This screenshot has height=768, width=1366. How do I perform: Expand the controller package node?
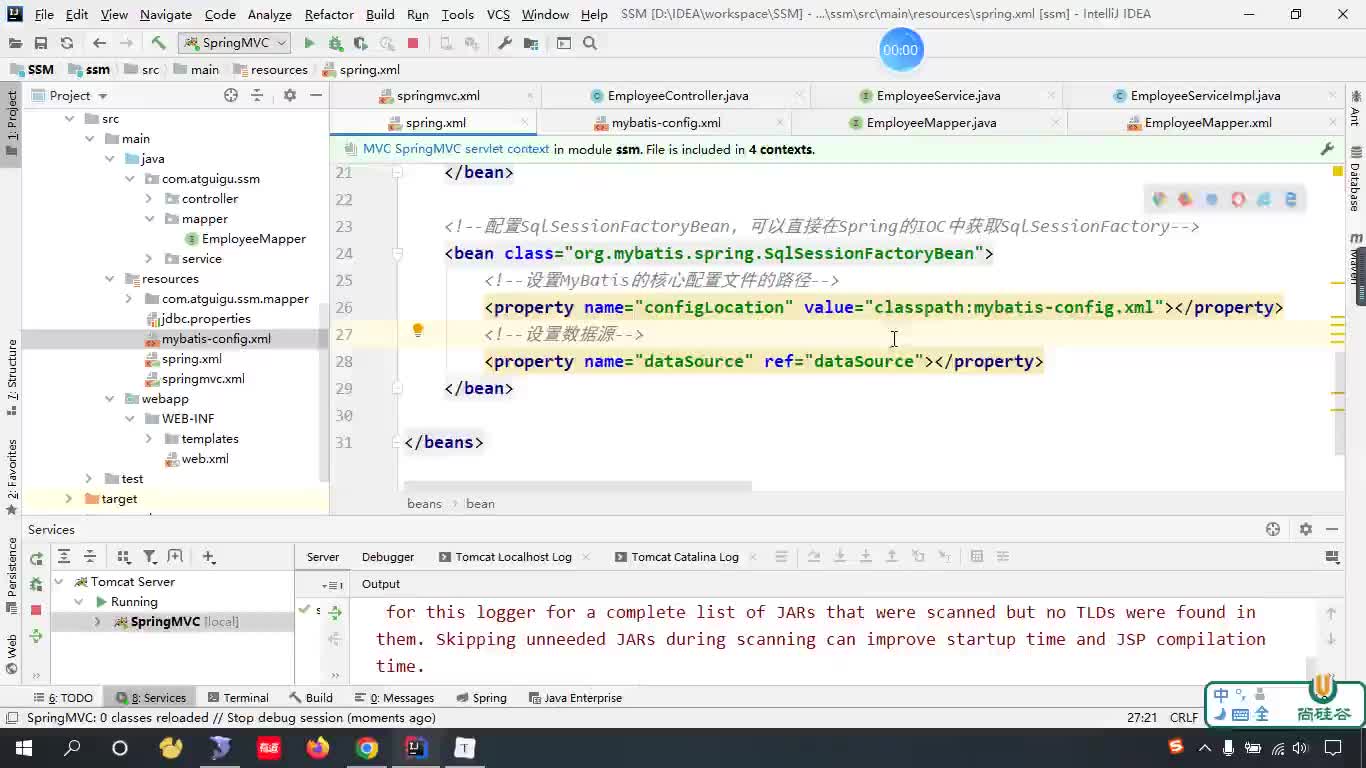149,199
